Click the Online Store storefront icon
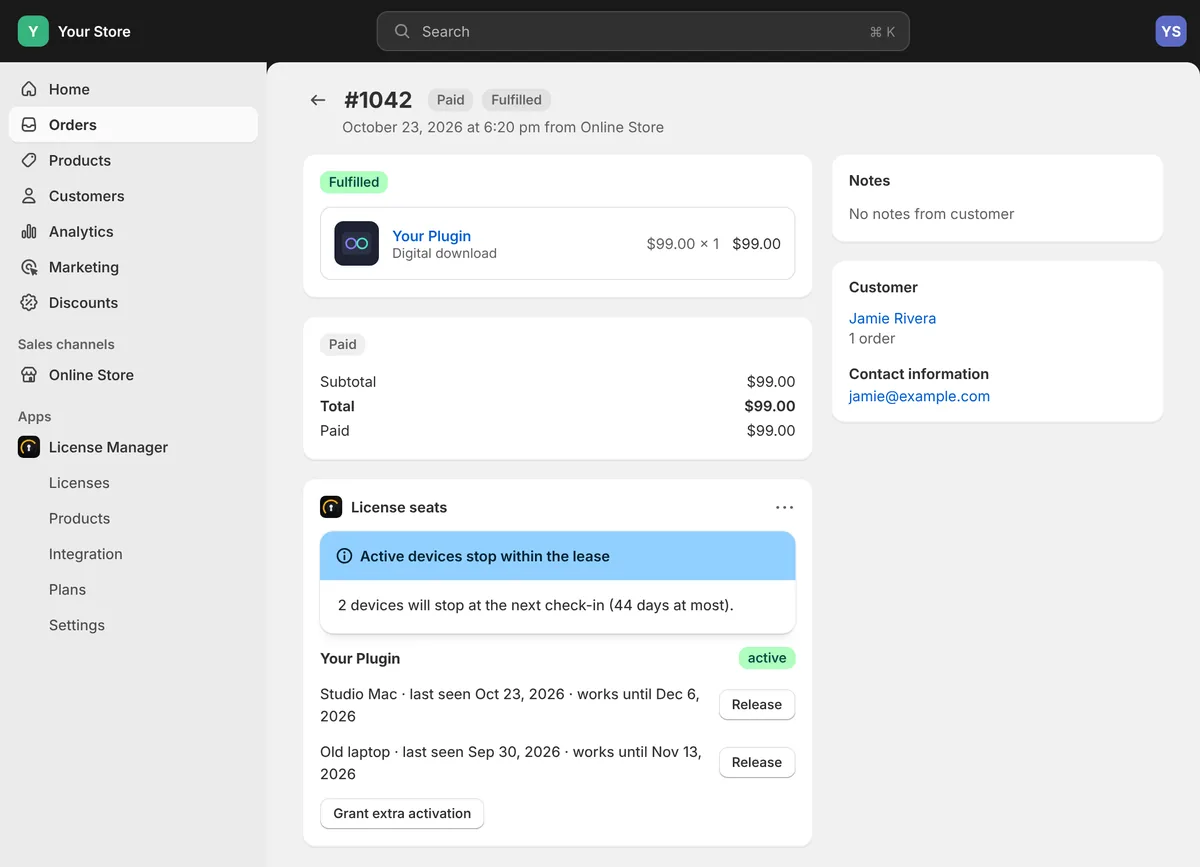Screen dimensions: 1200x867 (29, 375)
